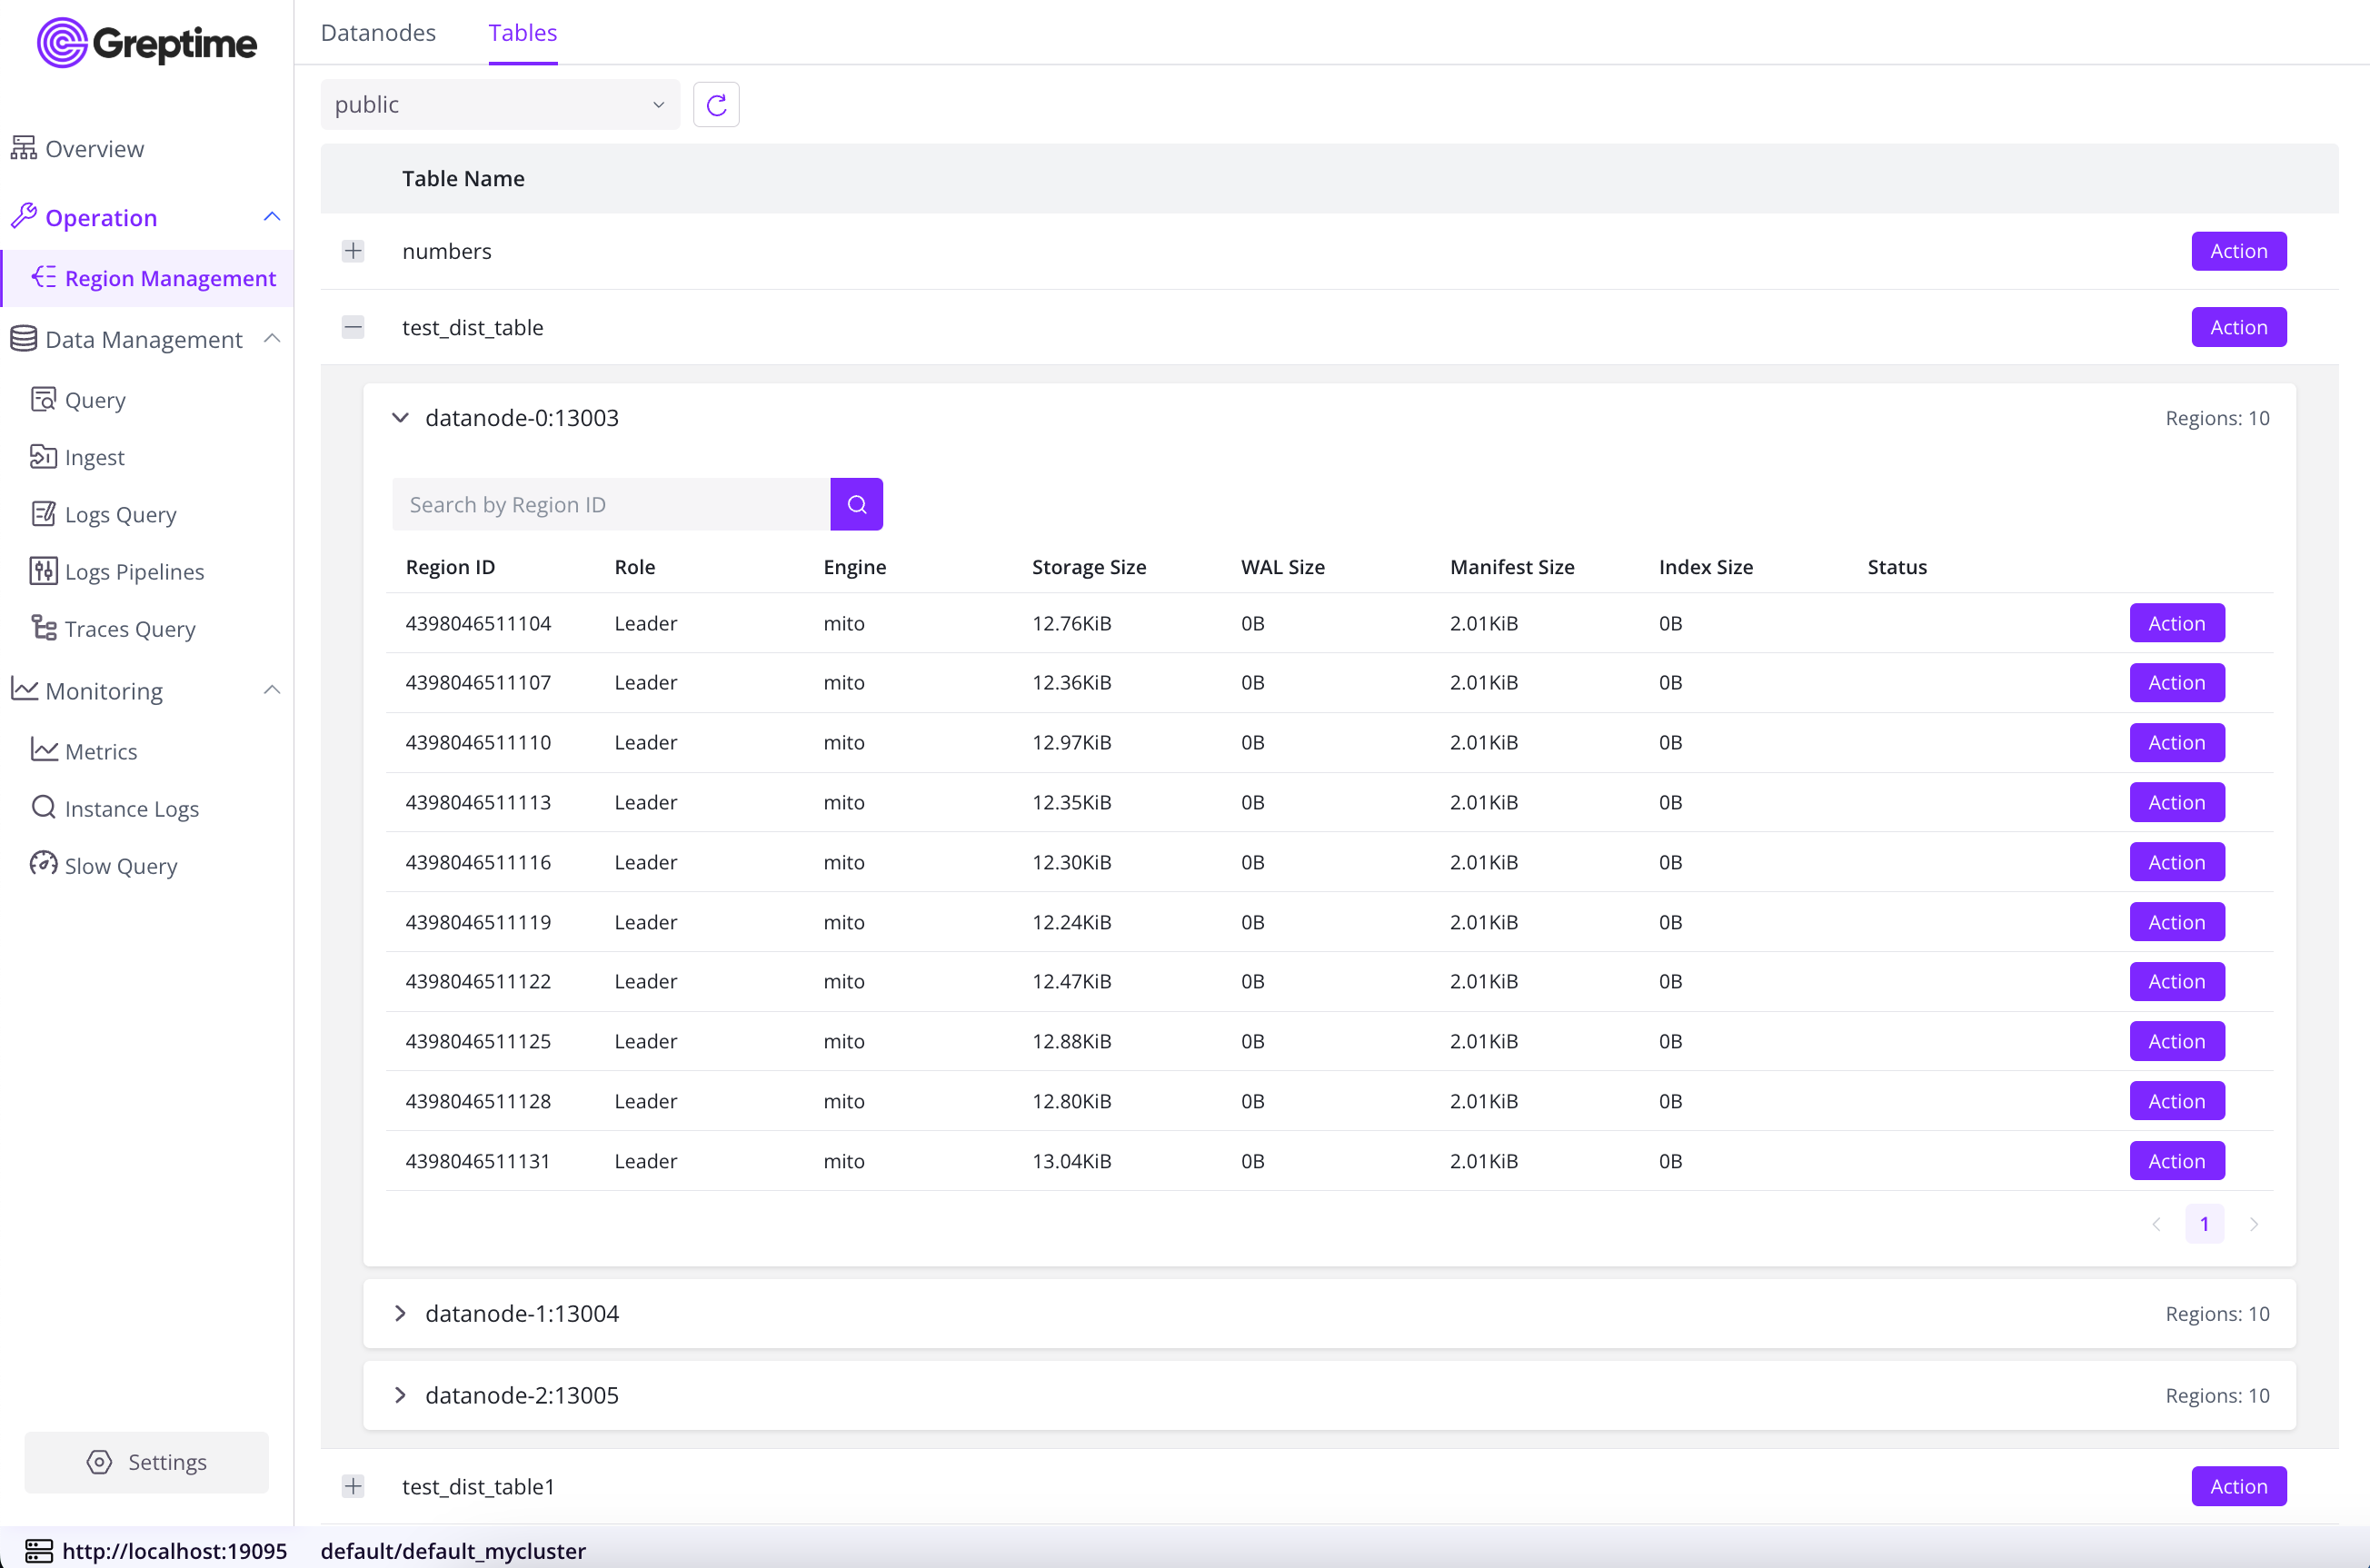Click the refresh icon next to the public dropdown

click(x=716, y=105)
